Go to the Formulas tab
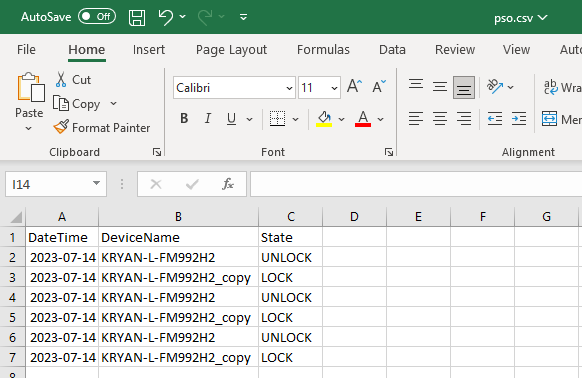This screenshot has width=582, height=378. click(323, 50)
